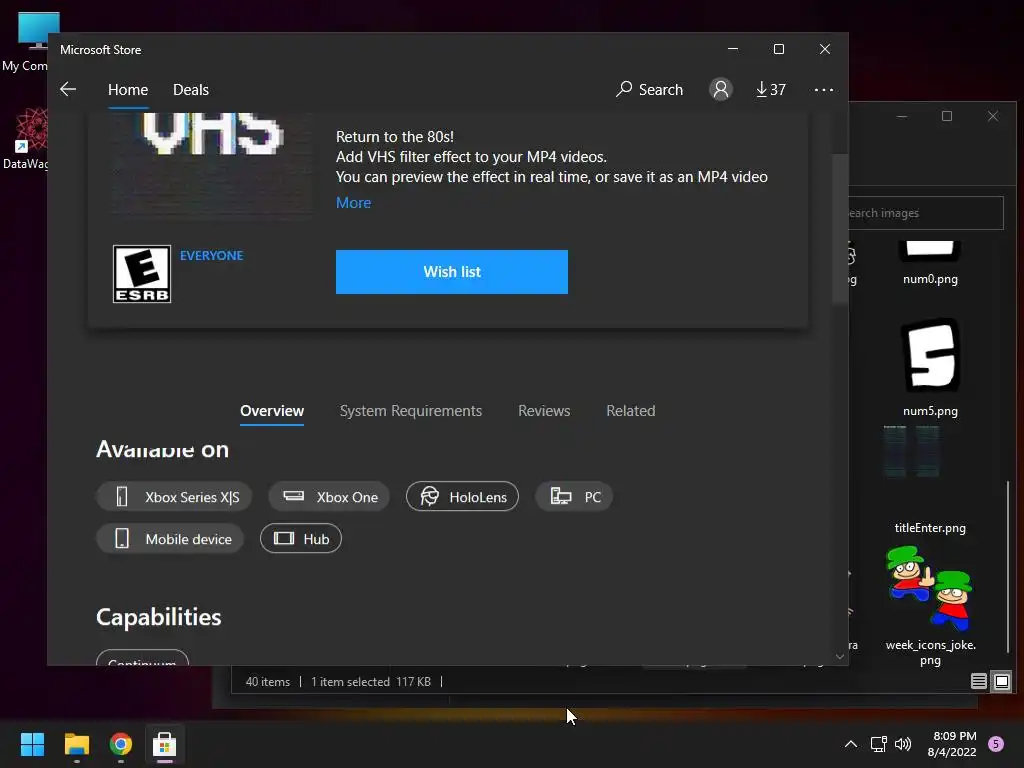This screenshot has width=1024, height=768.
Task: Select the Mobile device platform chip
Action: 170,539
